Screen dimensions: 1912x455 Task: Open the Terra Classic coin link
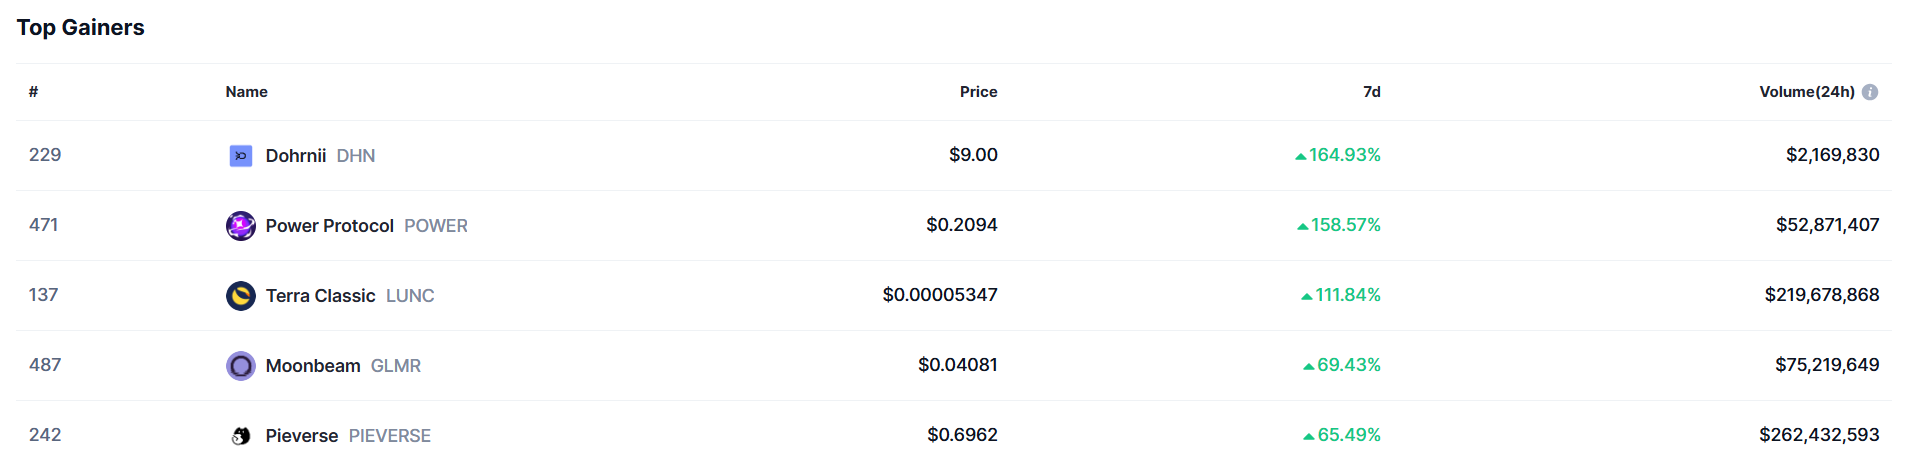pyautogui.click(x=320, y=296)
